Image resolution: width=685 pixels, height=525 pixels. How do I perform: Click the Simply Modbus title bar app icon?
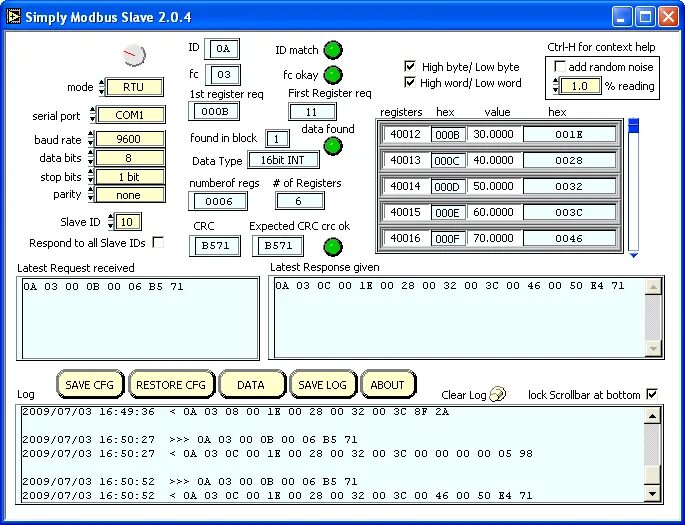13,17
